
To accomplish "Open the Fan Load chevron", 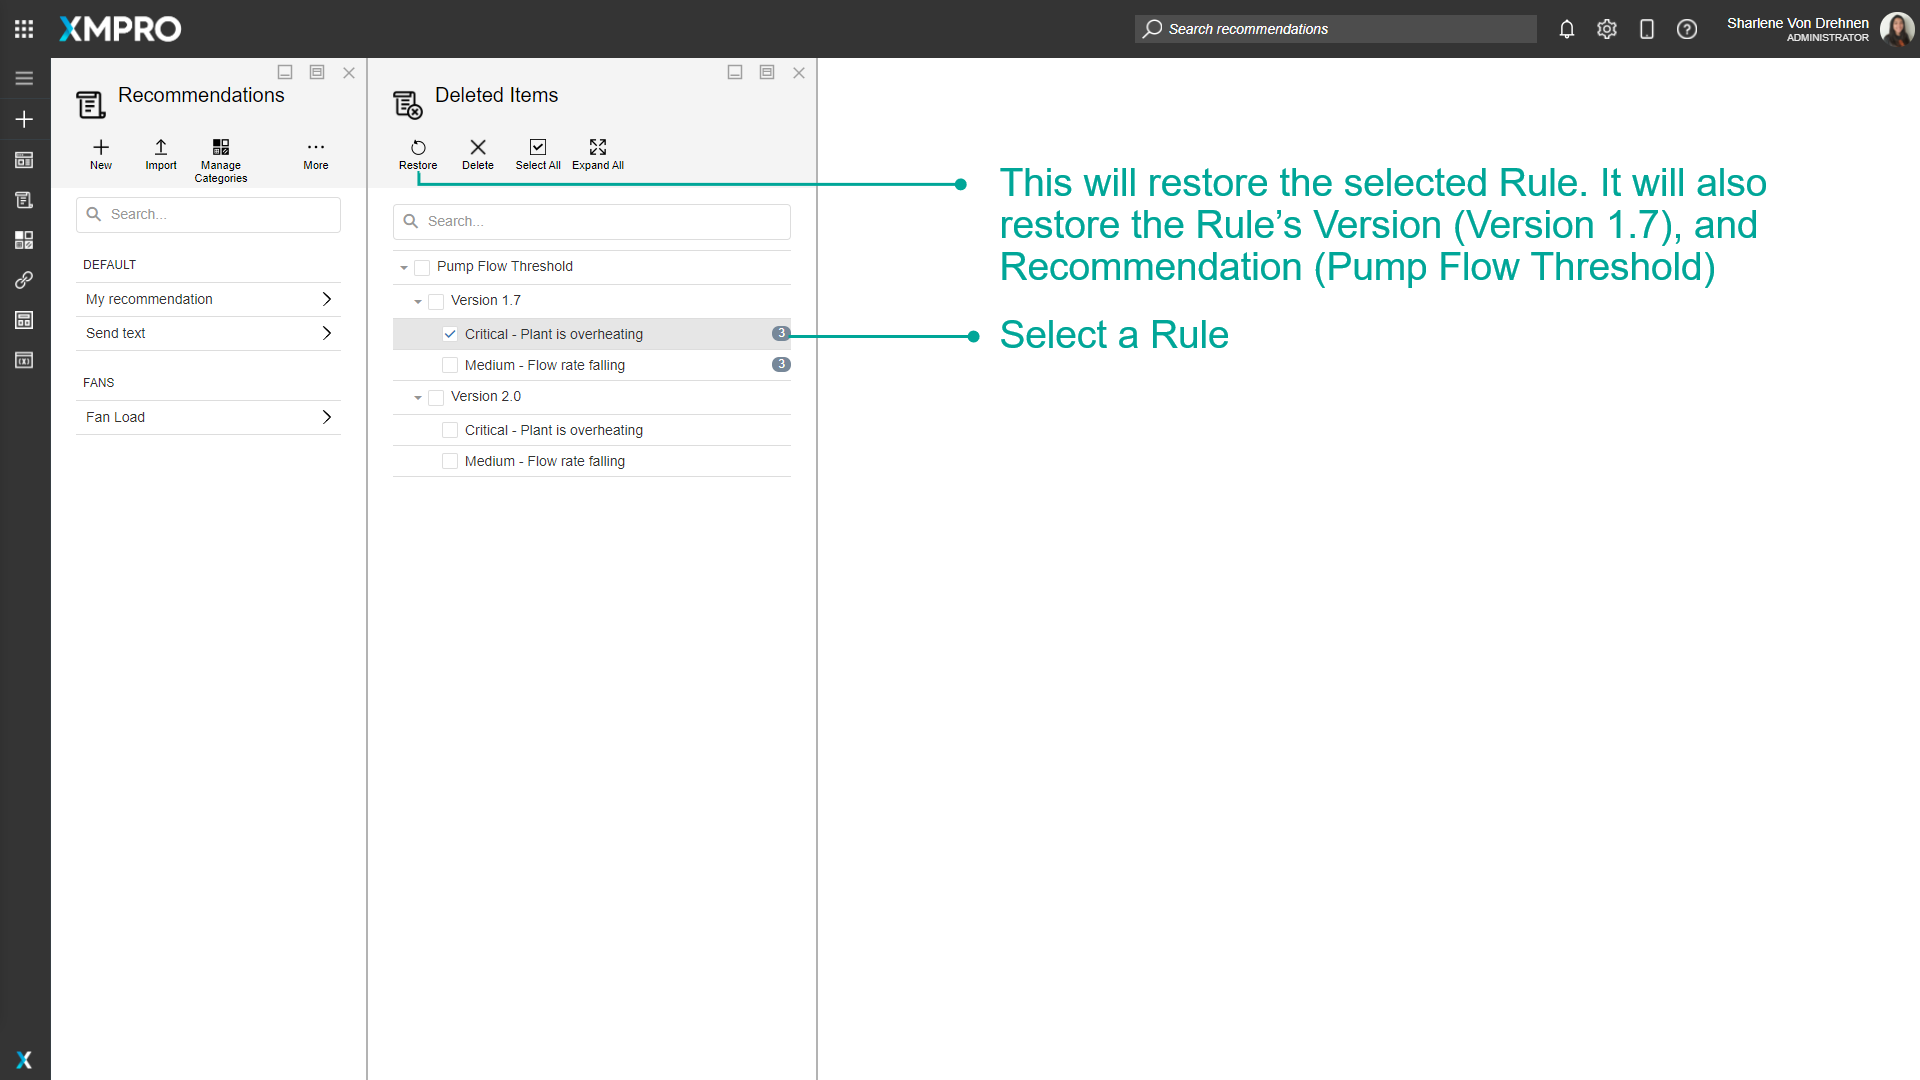I will click(x=327, y=417).
